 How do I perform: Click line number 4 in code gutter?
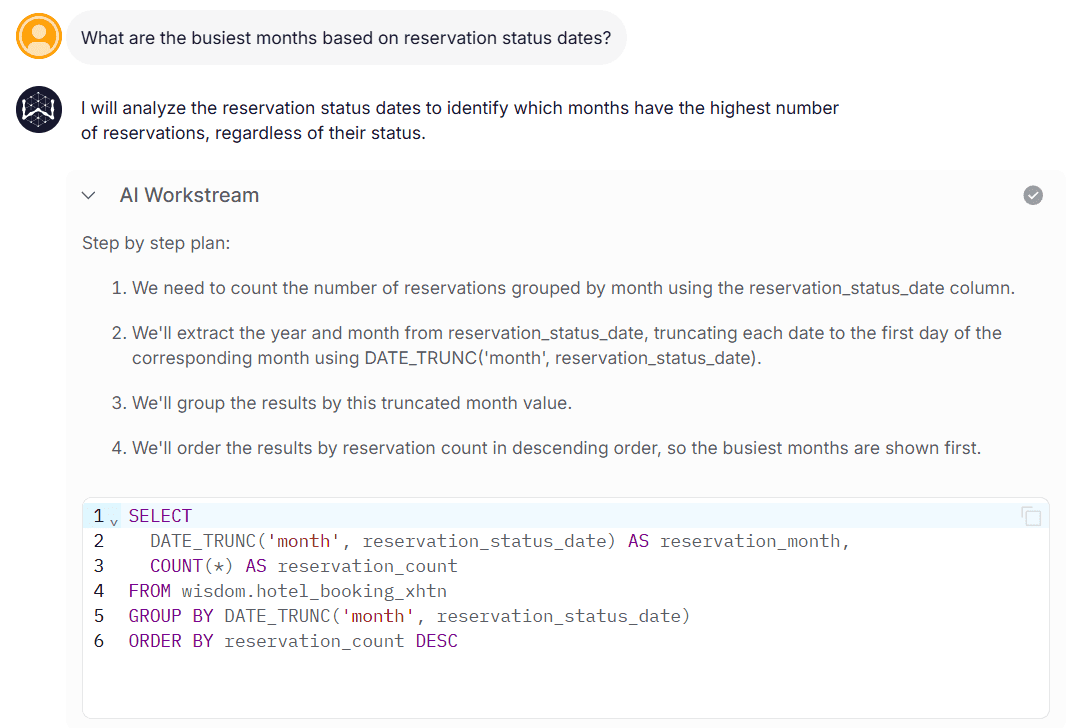pos(99,591)
